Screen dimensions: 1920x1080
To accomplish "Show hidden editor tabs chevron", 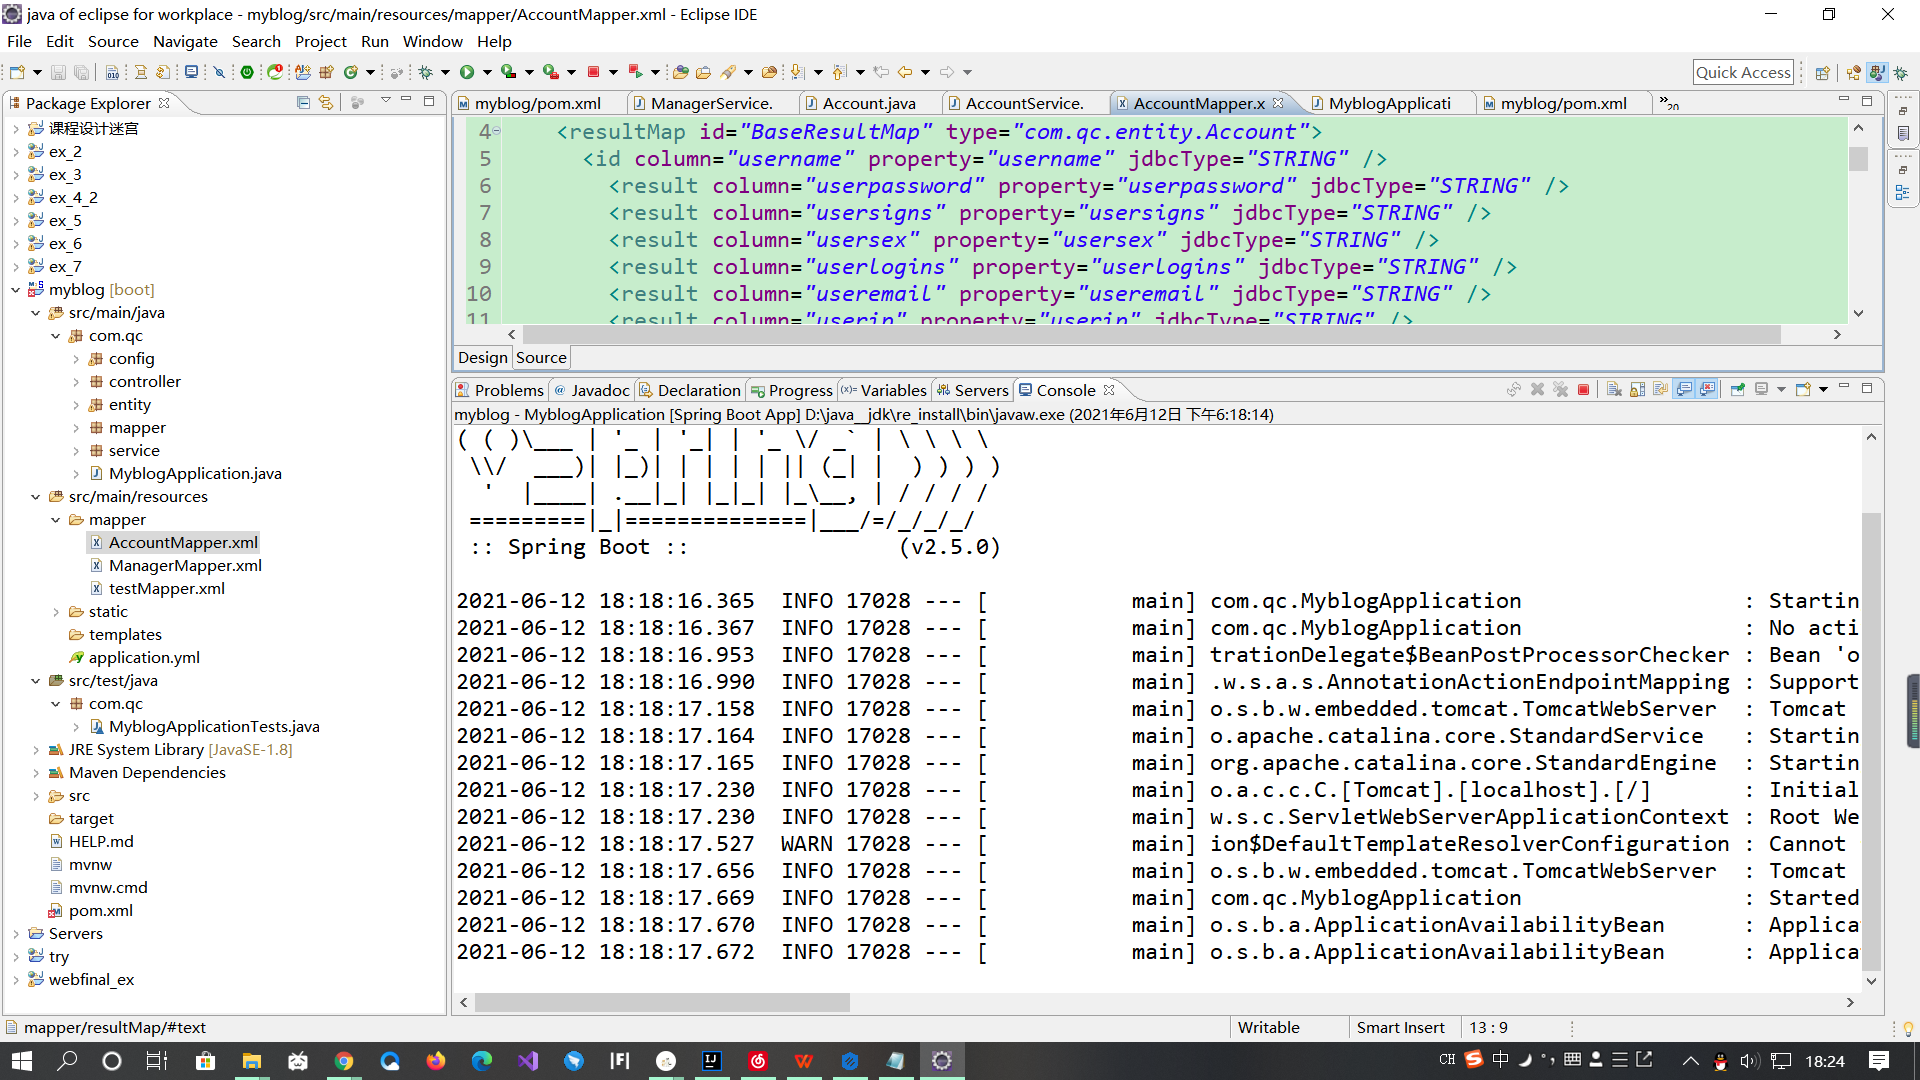I will coord(1669,103).
